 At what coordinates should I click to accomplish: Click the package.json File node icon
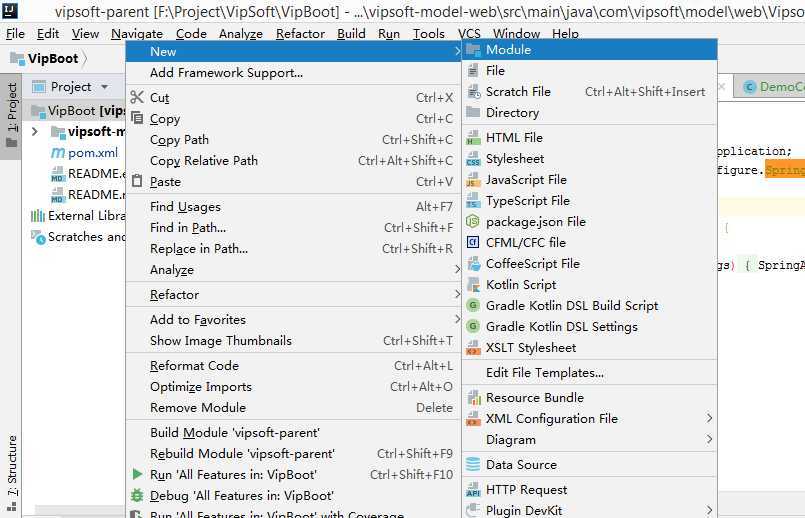pyautogui.click(x=473, y=221)
